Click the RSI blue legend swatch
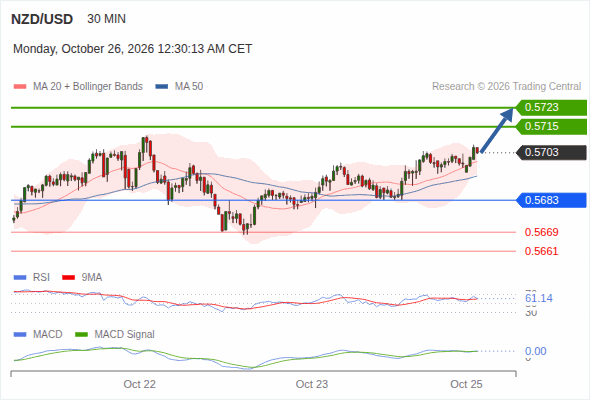Viewport: 590px width, 400px height. tap(20, 278)
